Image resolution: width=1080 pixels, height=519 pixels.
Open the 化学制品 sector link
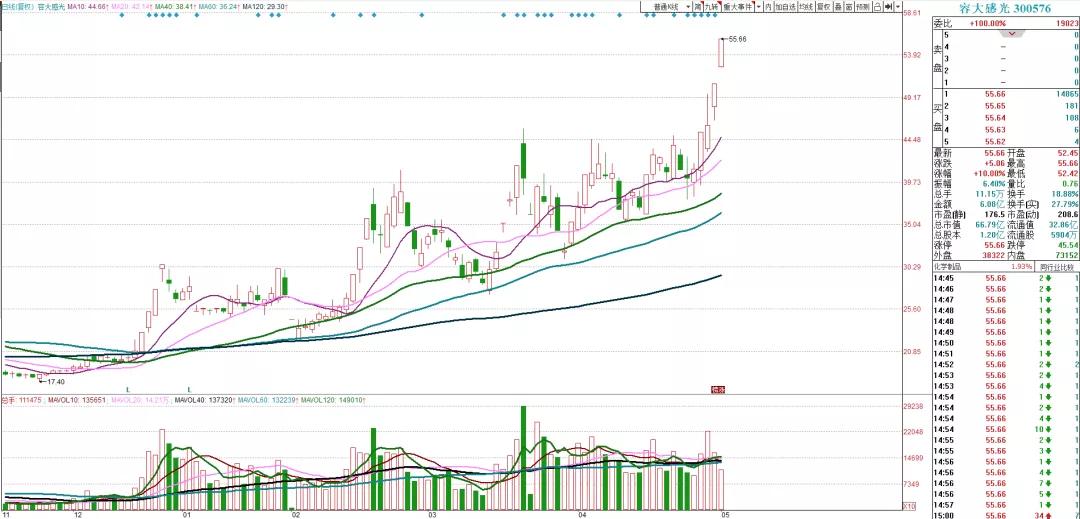950,267
